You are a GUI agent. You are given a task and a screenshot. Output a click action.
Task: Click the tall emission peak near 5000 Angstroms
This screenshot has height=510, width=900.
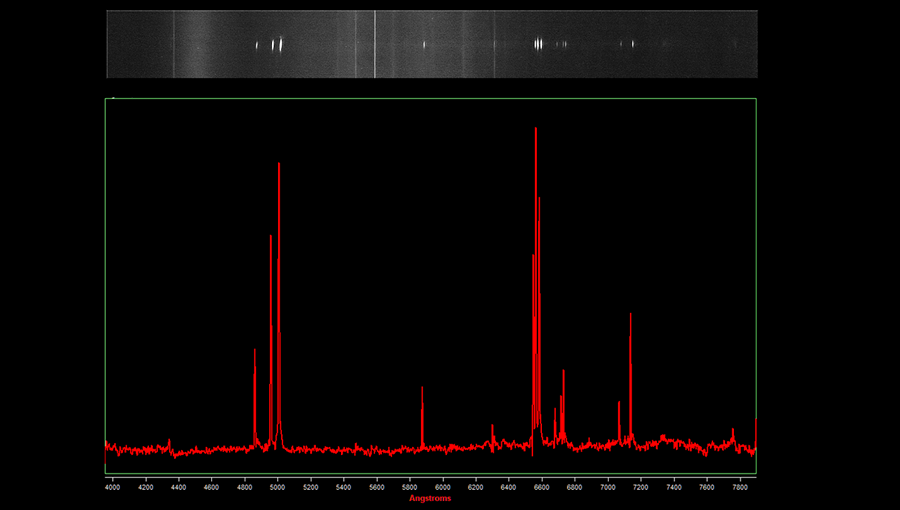[278, 165]
